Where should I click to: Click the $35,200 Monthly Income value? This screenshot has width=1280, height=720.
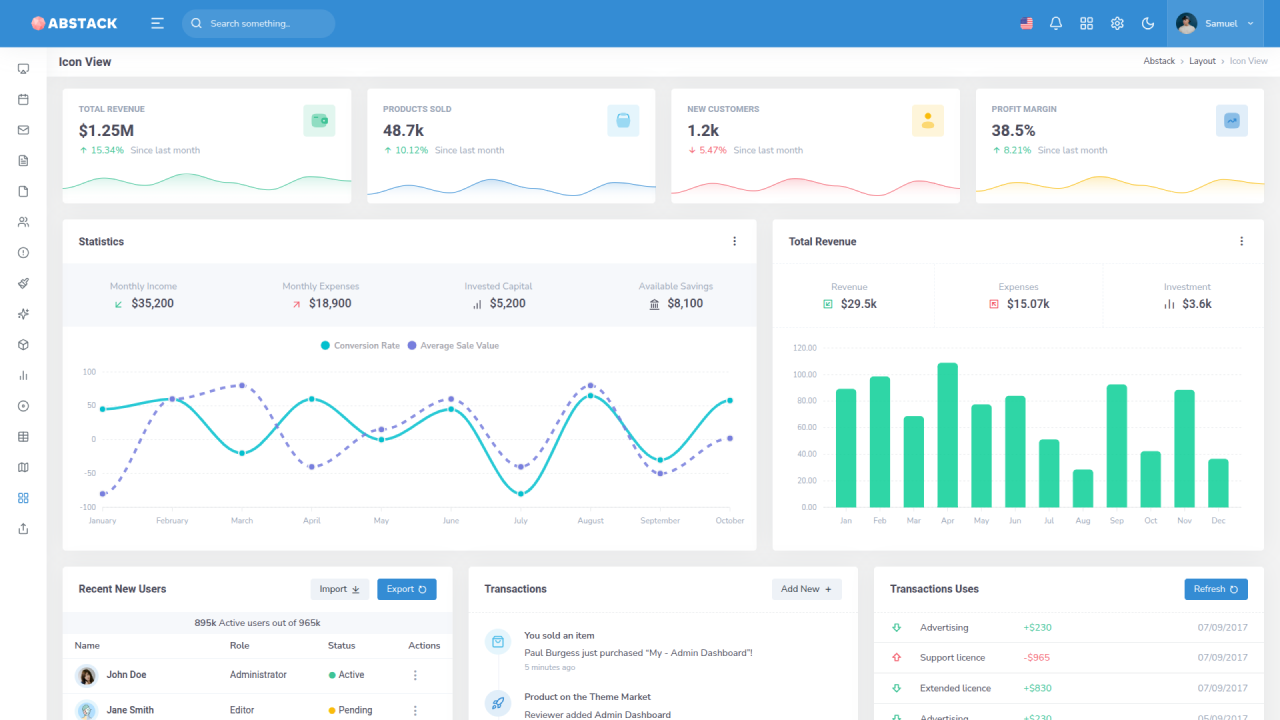(152, 303)
